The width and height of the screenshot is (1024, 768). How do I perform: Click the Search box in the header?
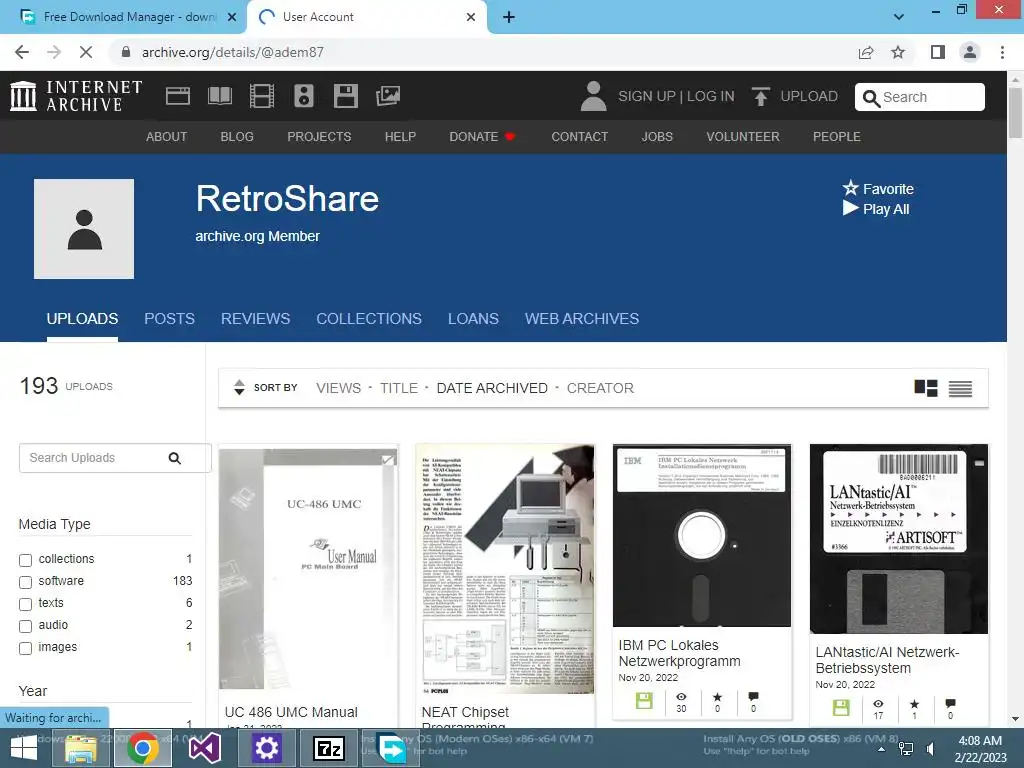(920, 97)
